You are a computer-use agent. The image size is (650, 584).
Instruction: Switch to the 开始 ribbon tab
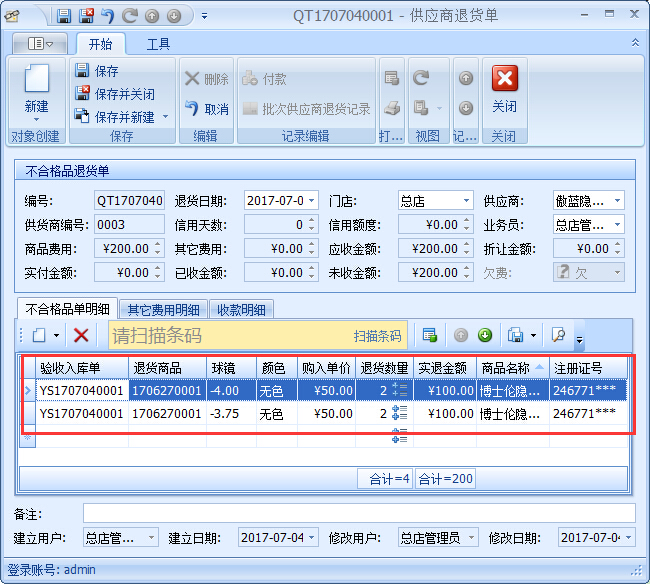click(x=100, y=44)
